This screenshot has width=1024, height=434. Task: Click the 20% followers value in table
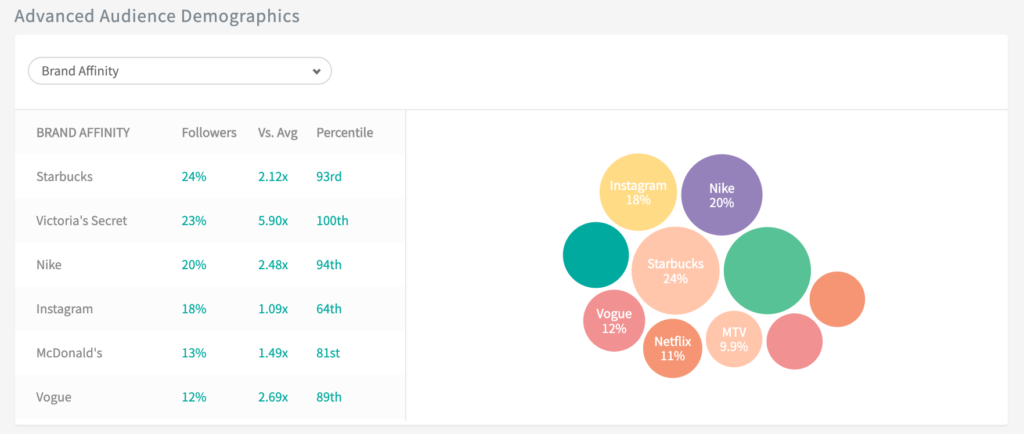point(194,265)
